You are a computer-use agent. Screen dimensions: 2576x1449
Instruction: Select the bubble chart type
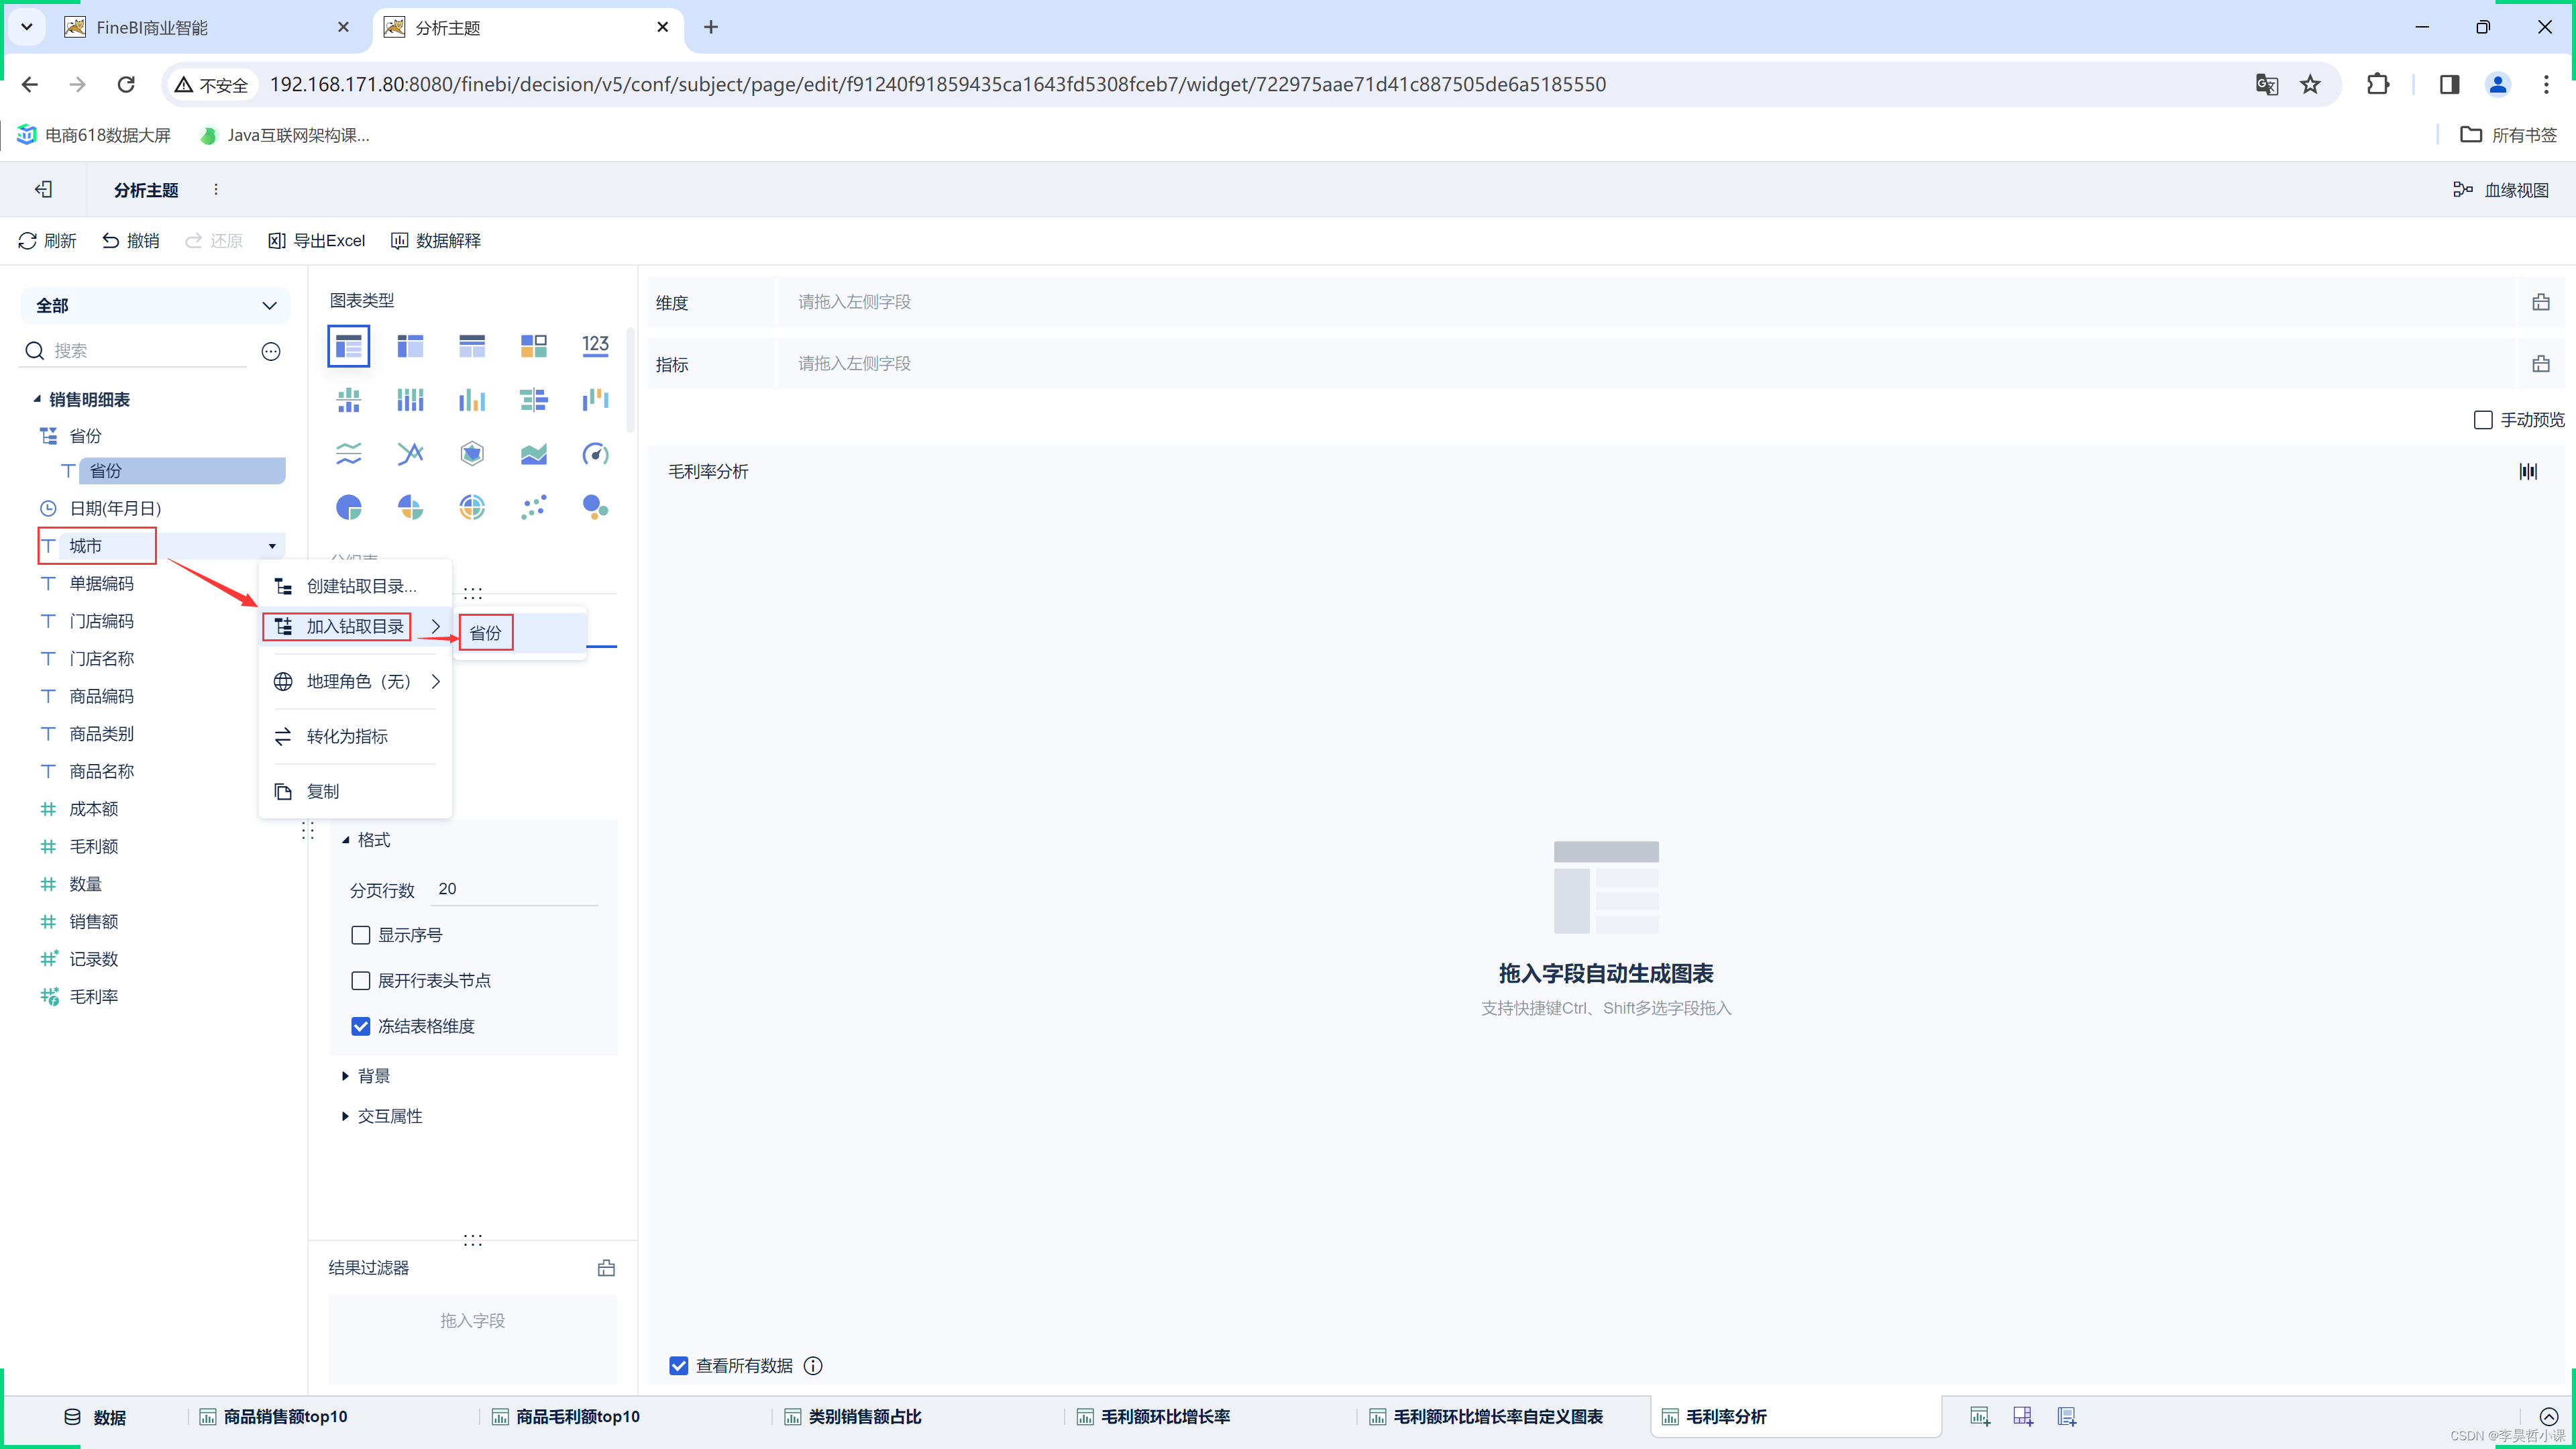coord(596,508)
